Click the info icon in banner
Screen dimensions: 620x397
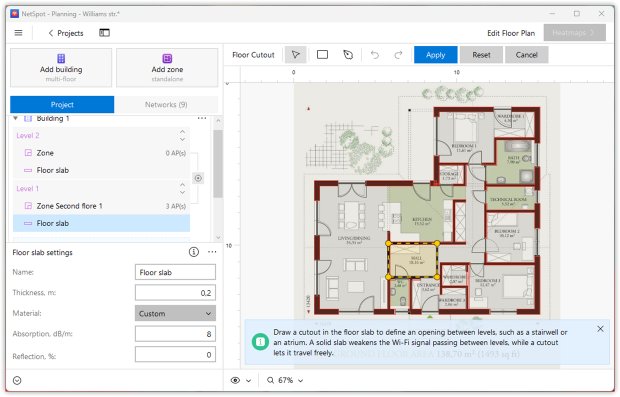[260, 341]
